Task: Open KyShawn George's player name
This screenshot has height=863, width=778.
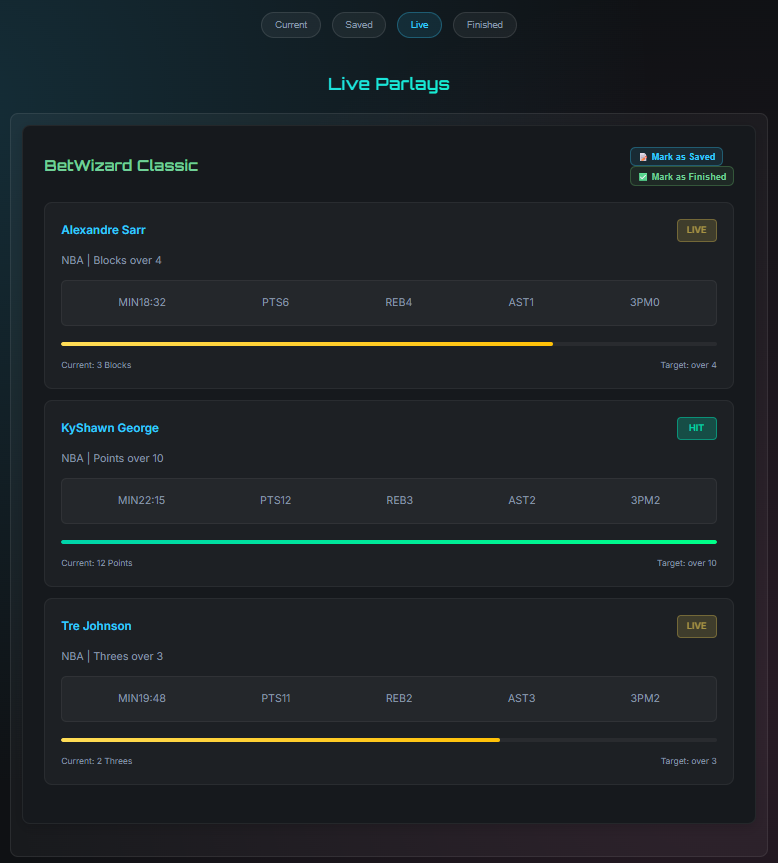Action: [110, 428]
